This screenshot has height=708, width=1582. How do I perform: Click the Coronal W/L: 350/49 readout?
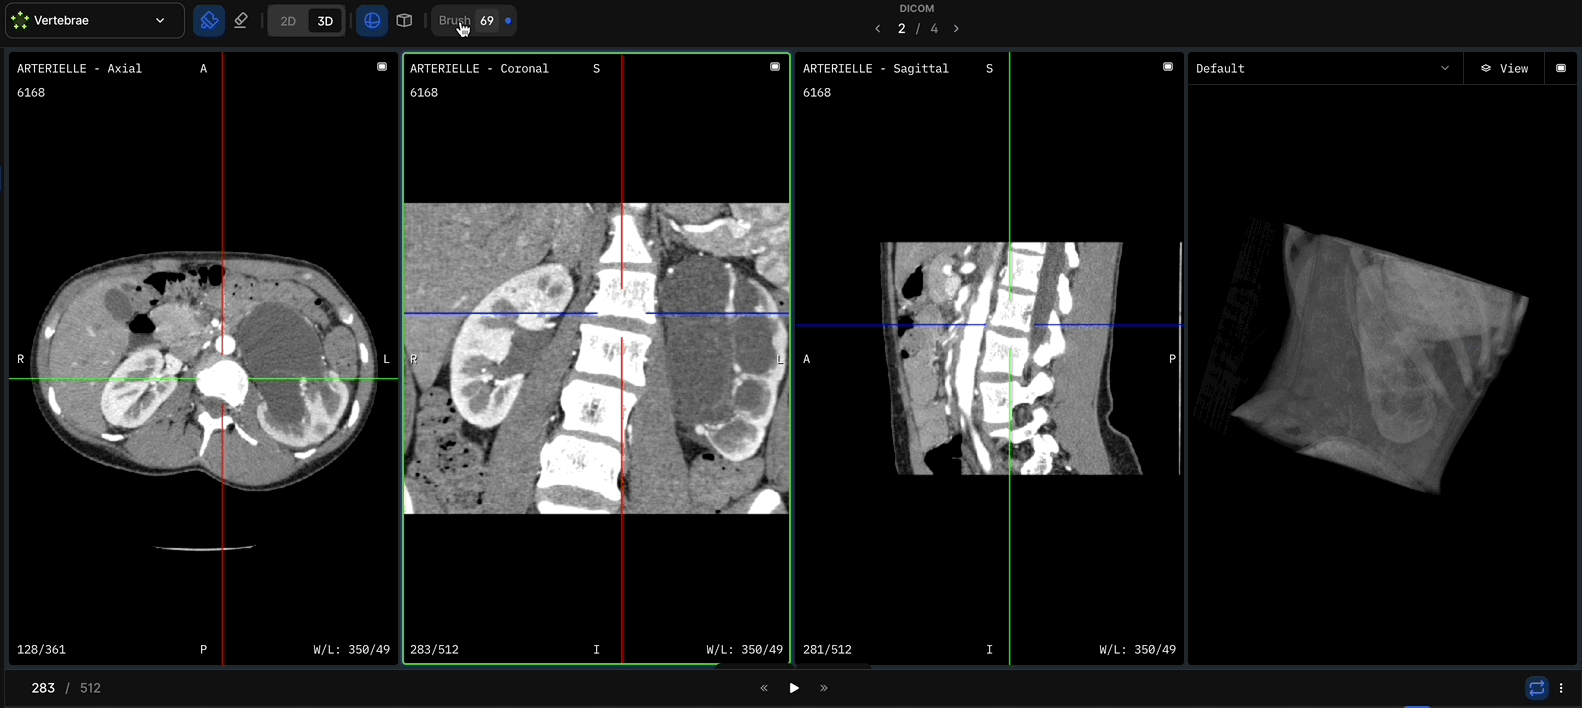coord(744,650)
